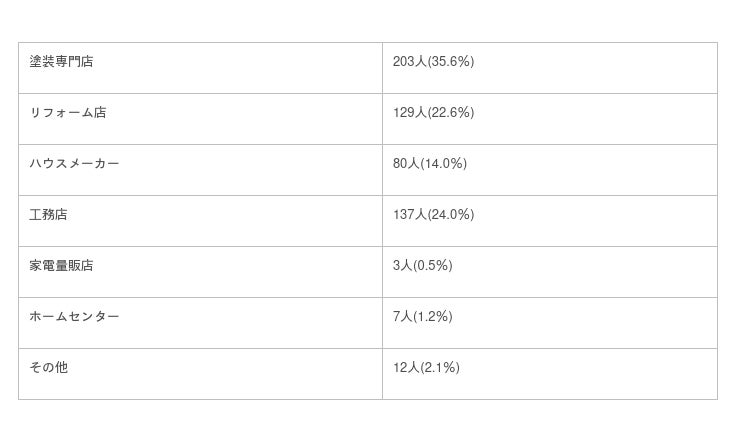This screenshot has height=440, width=740.
Task: Select the (22.6%) percentage text
Action: point(451,113)
